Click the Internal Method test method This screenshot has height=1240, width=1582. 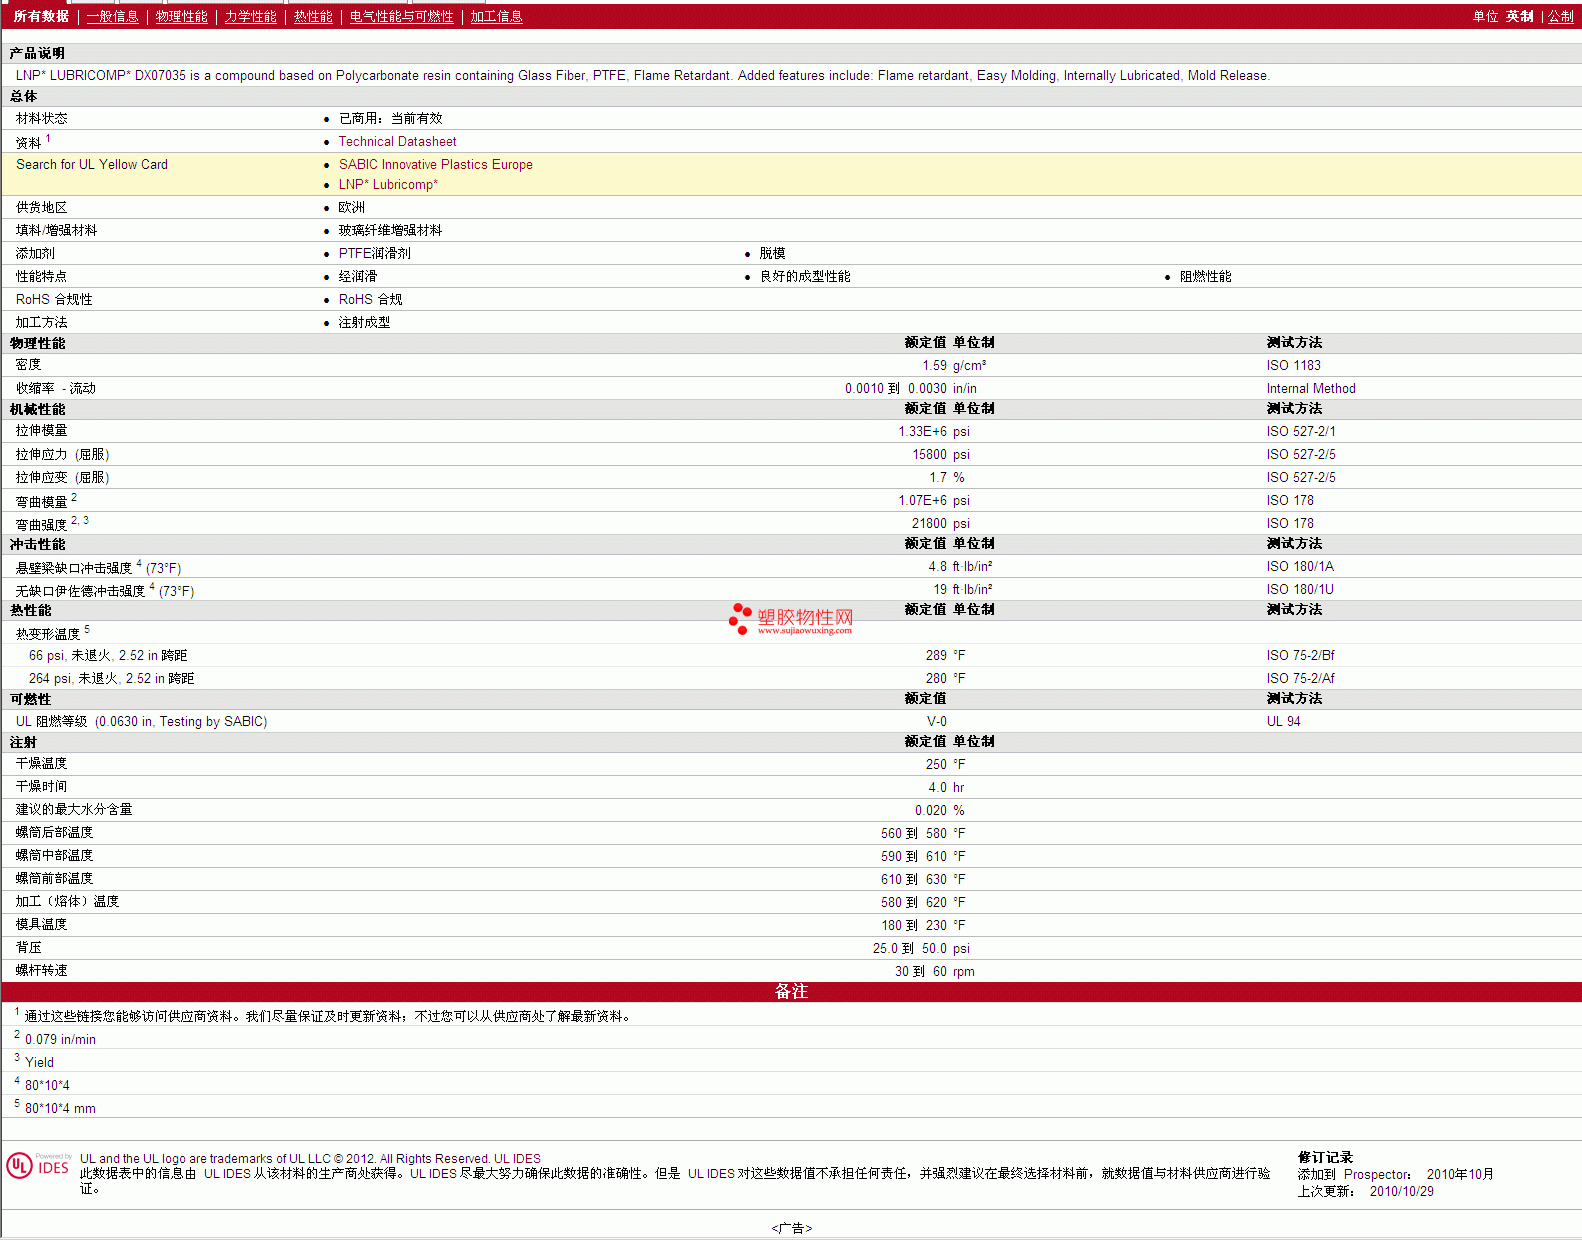(x=1311, y=389)
